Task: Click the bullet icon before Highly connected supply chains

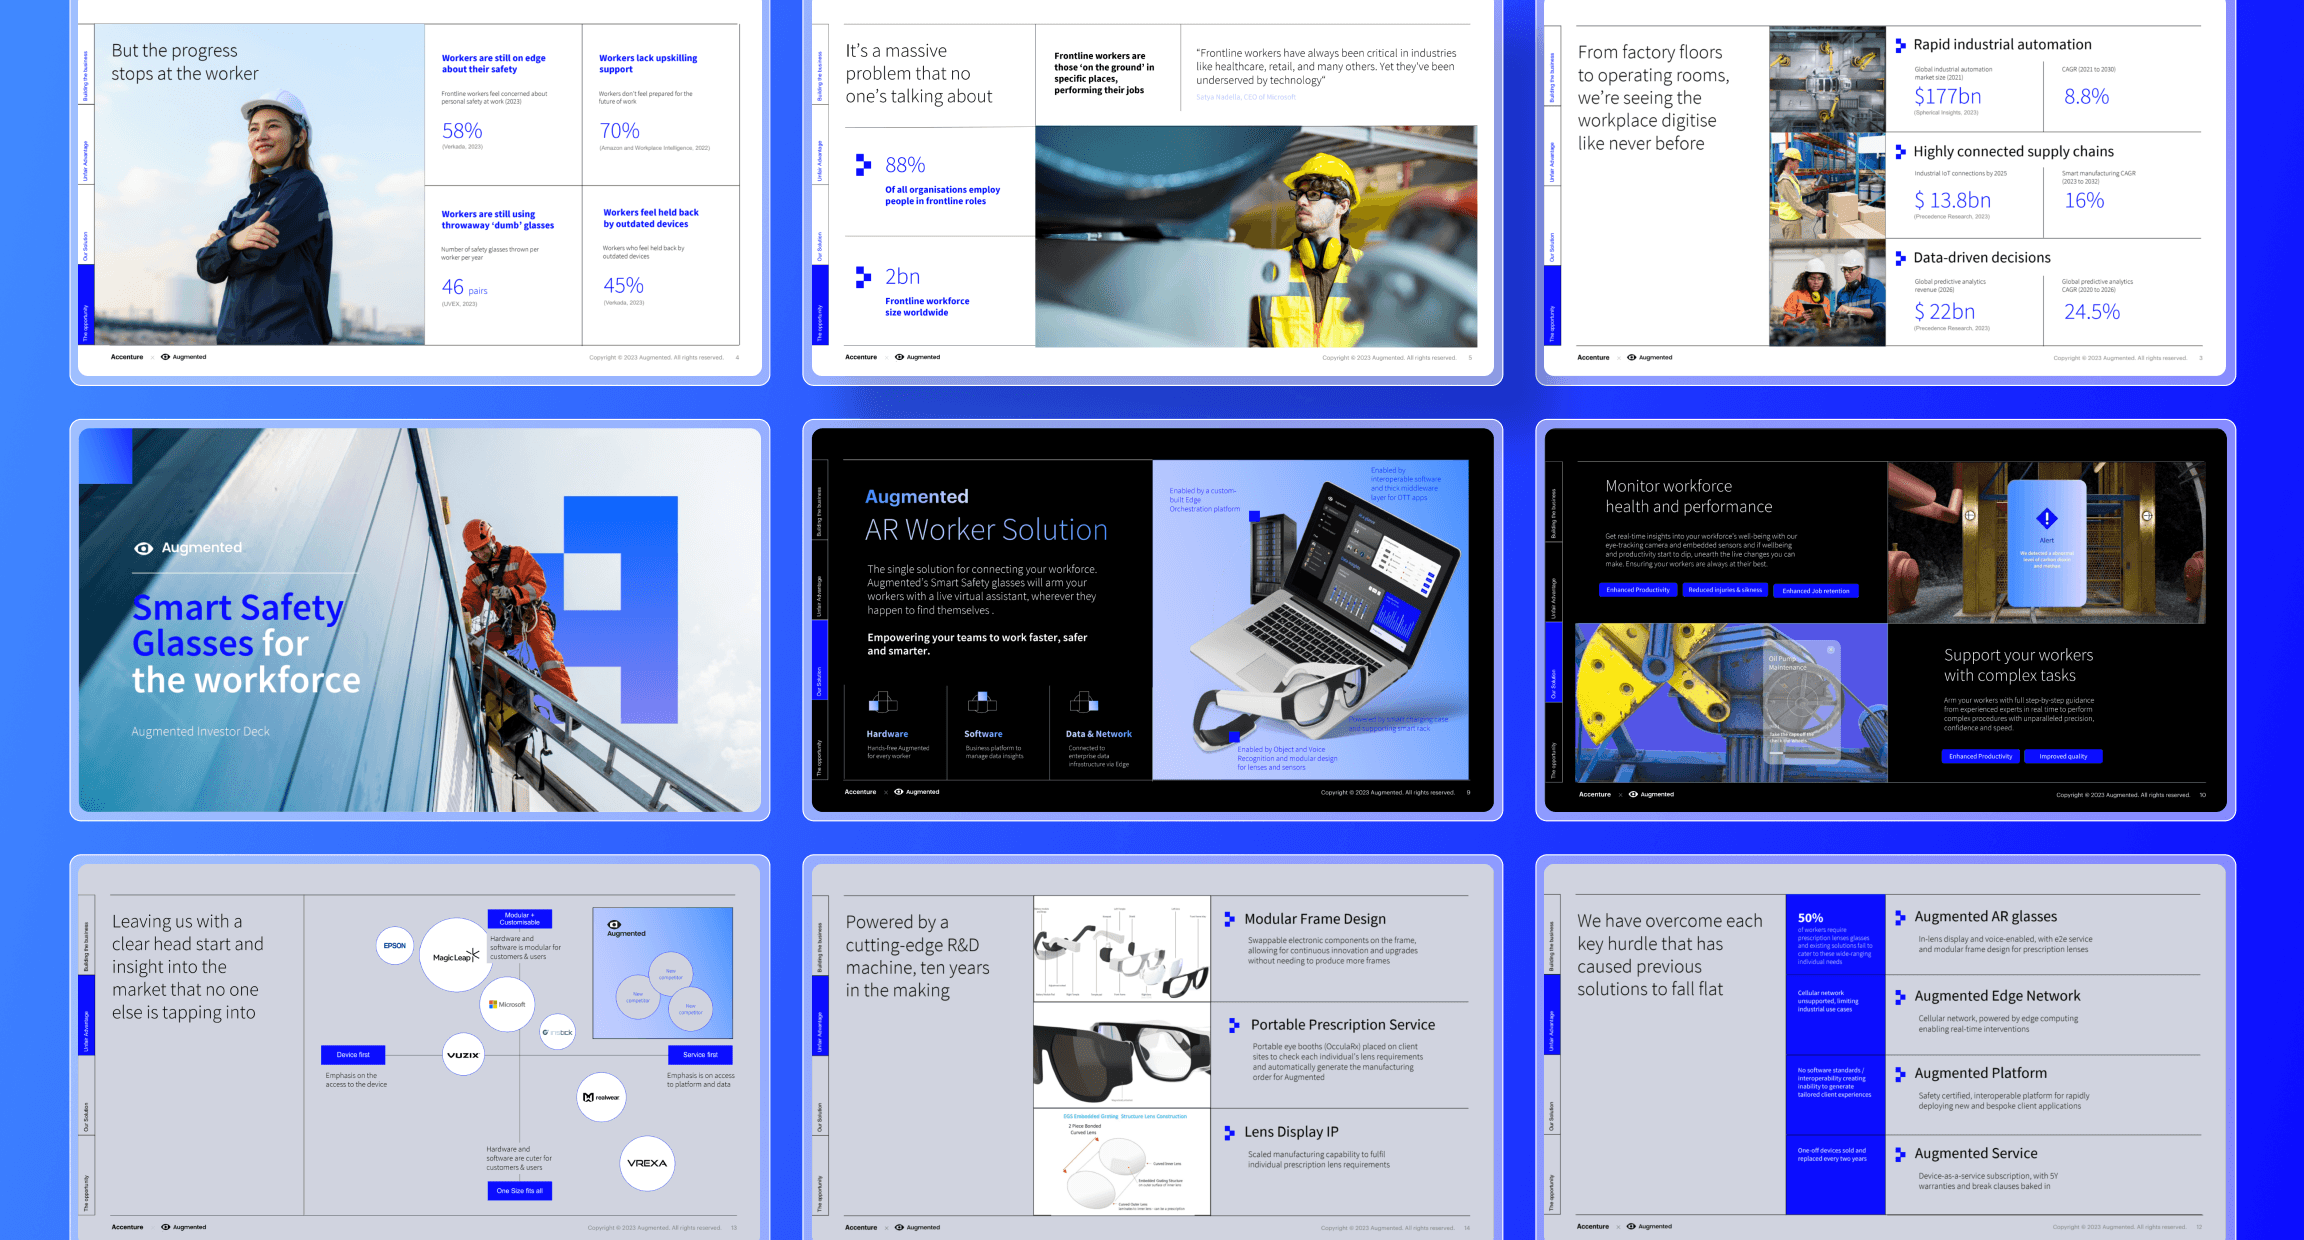Action: point(1900,152)
